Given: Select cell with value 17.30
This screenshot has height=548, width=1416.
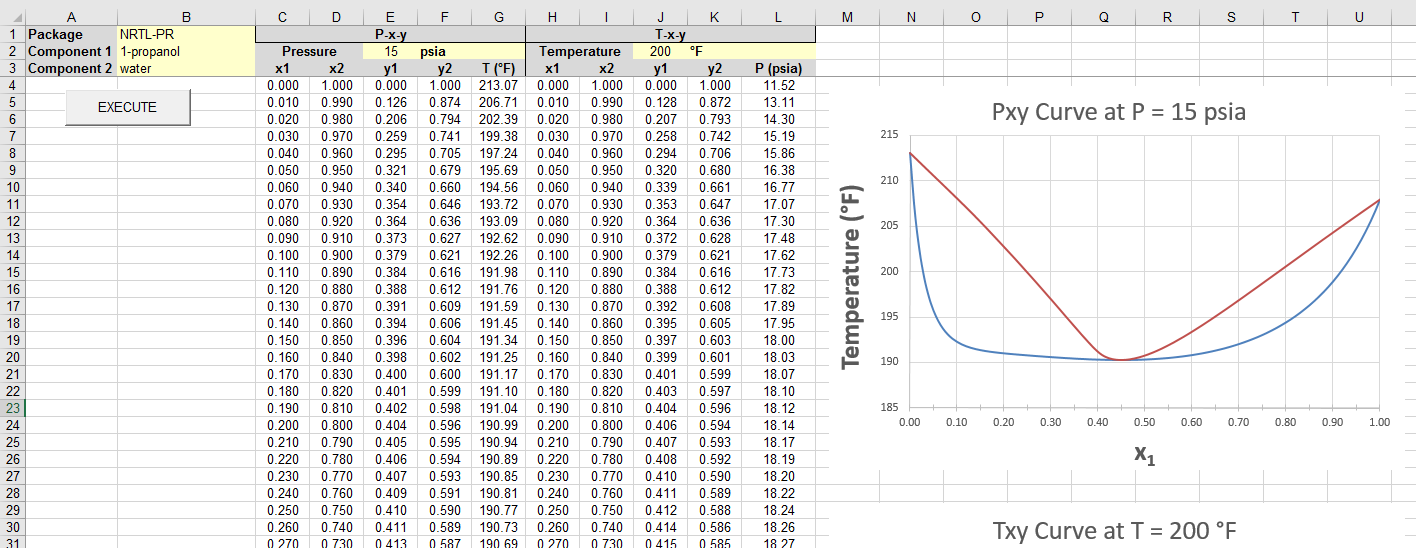Looking at the screenshot, I should coord(779,221).
